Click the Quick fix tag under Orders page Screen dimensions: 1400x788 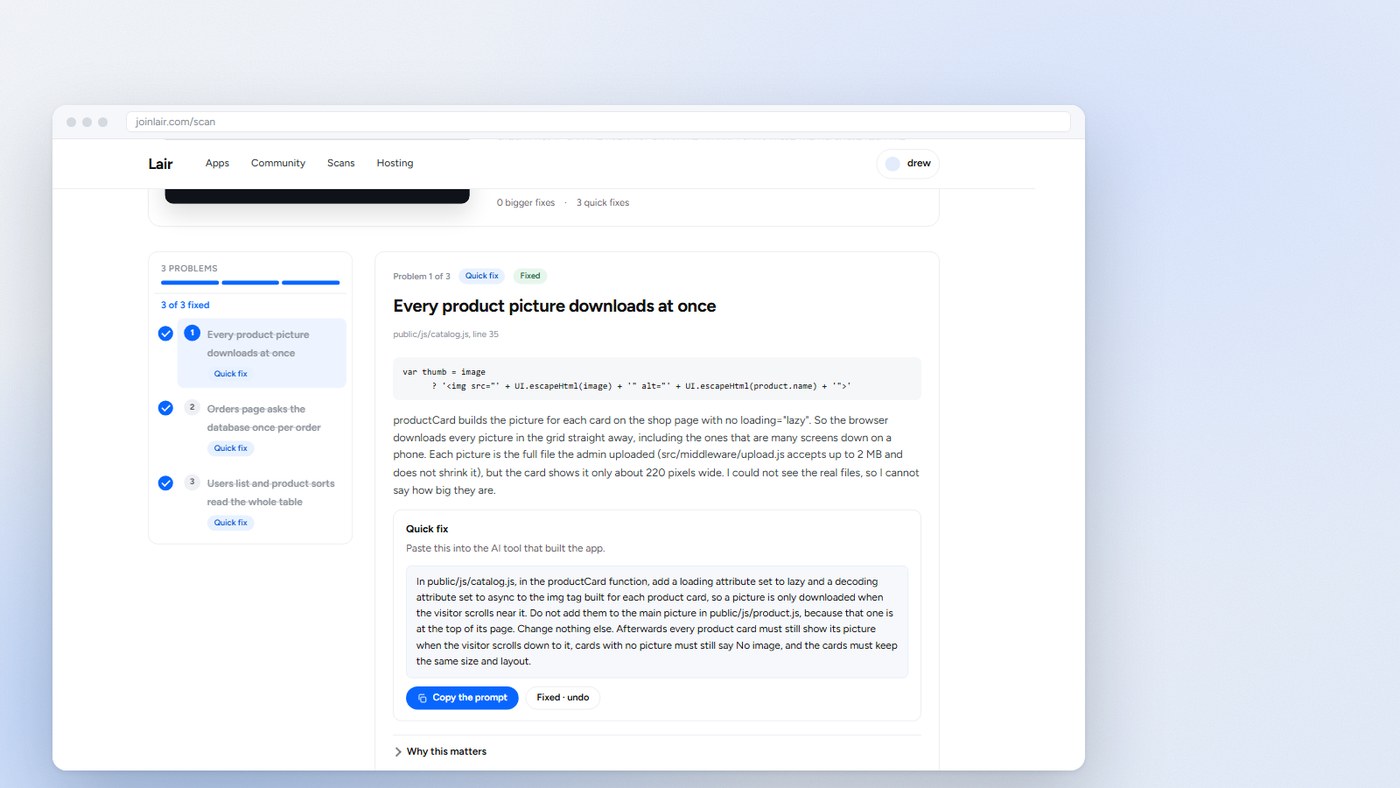231,448
